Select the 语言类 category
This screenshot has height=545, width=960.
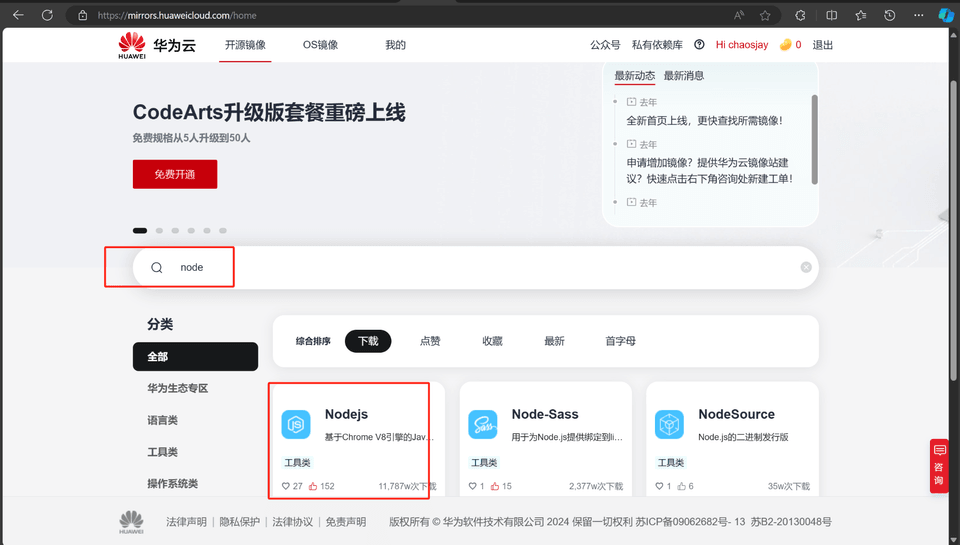(162, 420)
